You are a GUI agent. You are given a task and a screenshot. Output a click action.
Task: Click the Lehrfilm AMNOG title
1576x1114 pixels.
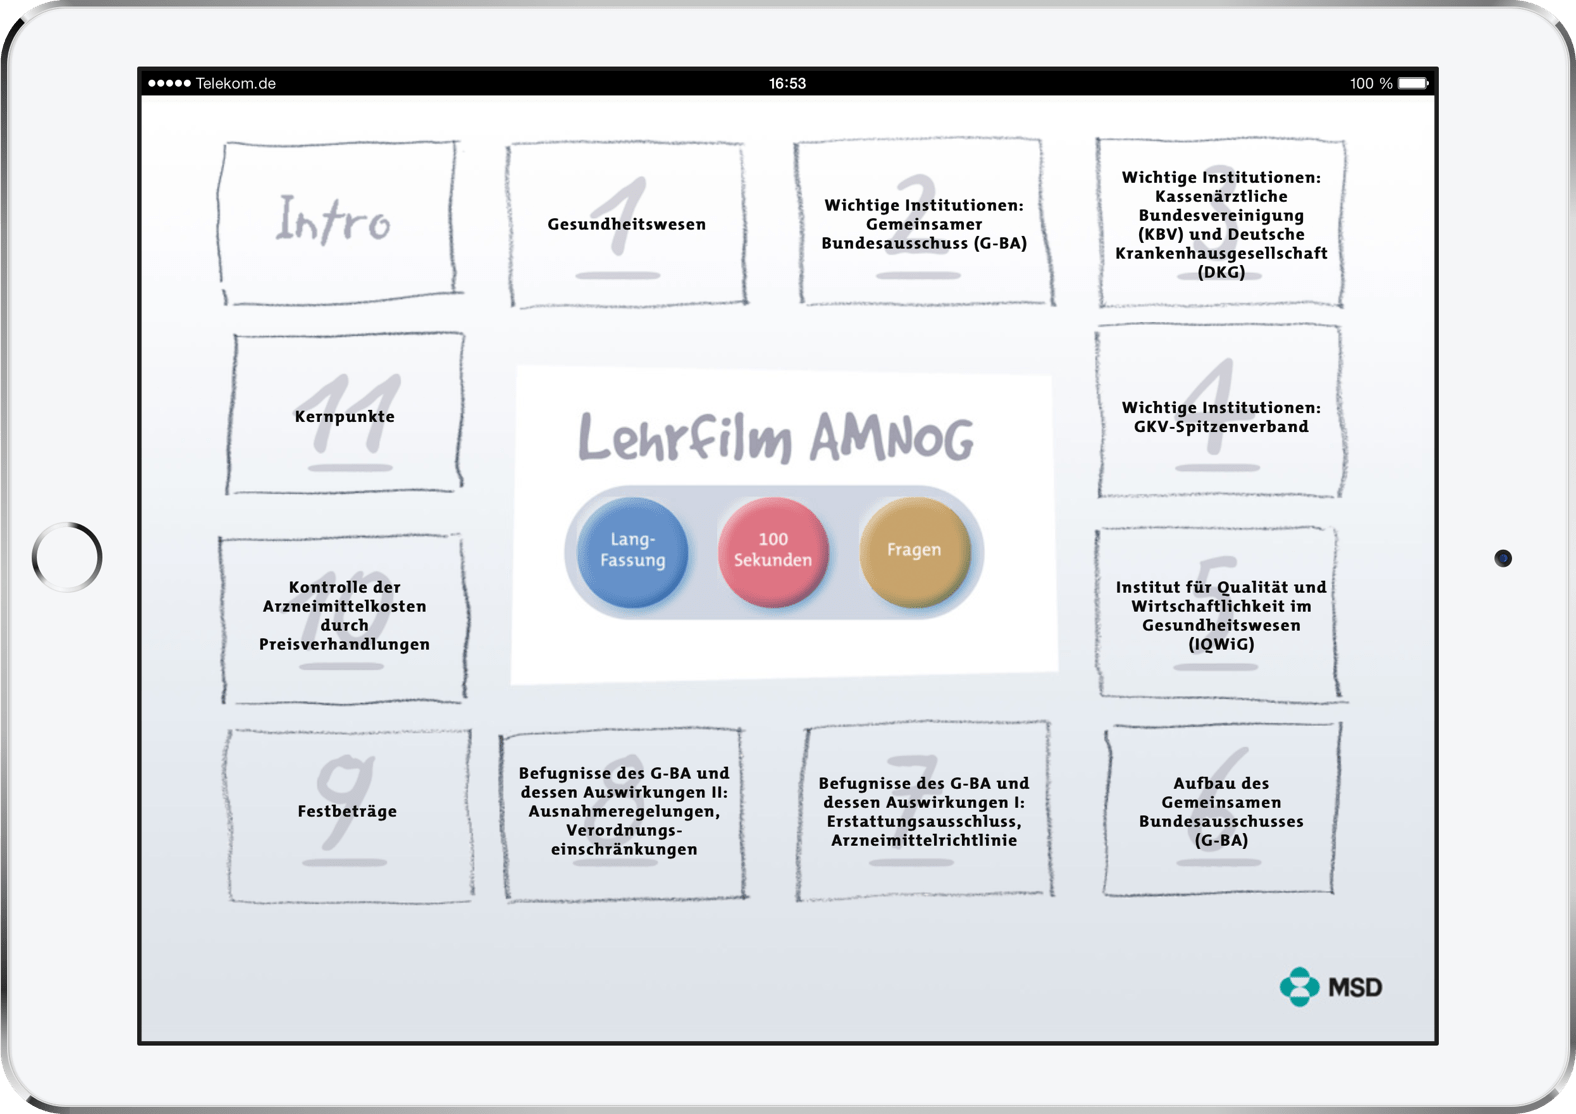click(x=776, y=437)
